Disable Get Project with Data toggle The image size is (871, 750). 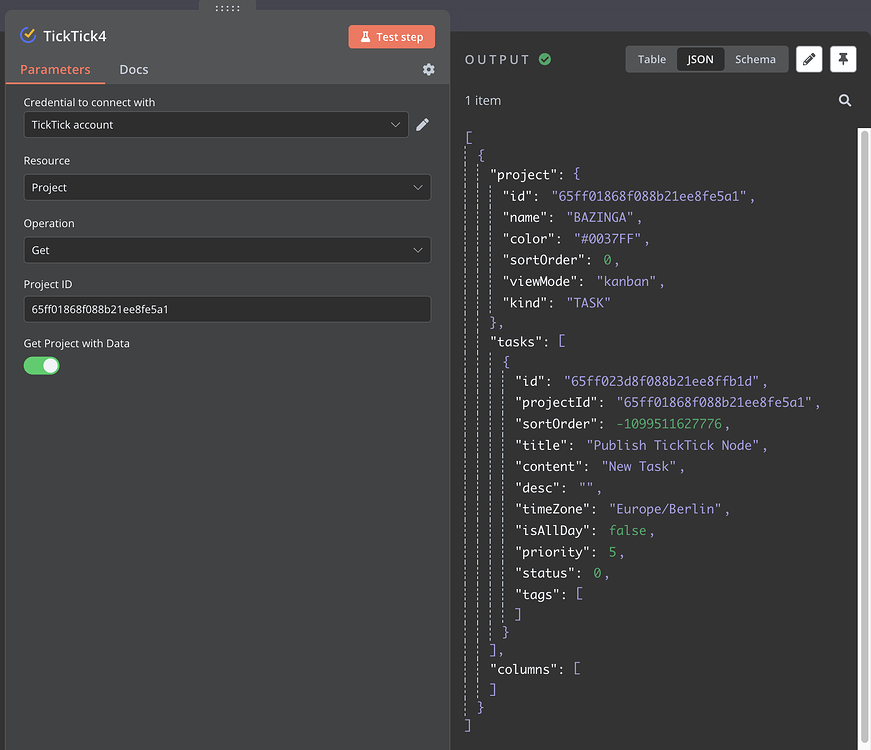(42, 365)
